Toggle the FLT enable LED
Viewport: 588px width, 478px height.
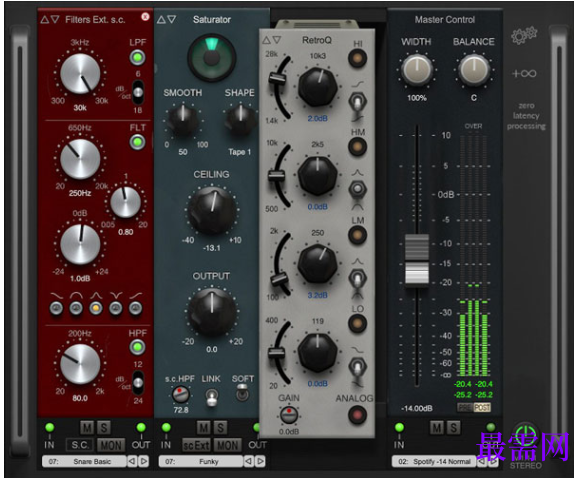(137, 142)
